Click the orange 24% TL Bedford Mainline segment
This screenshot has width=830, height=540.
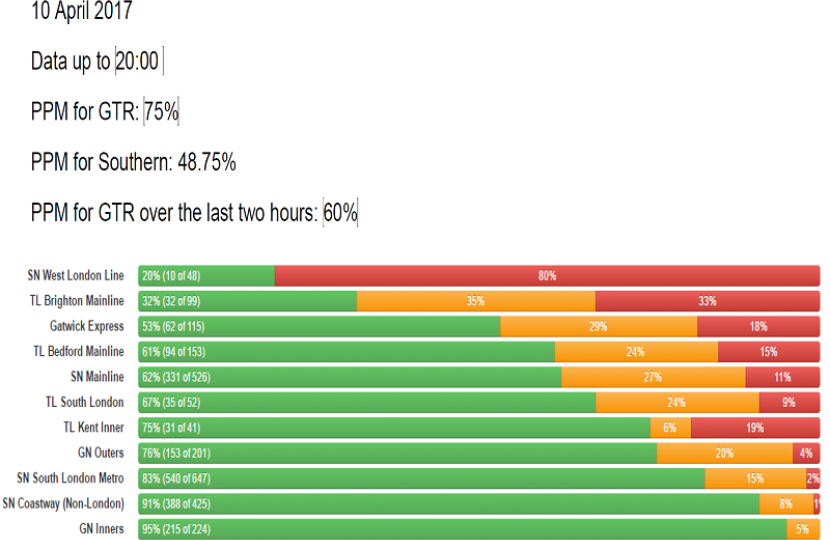coord(636,352)
